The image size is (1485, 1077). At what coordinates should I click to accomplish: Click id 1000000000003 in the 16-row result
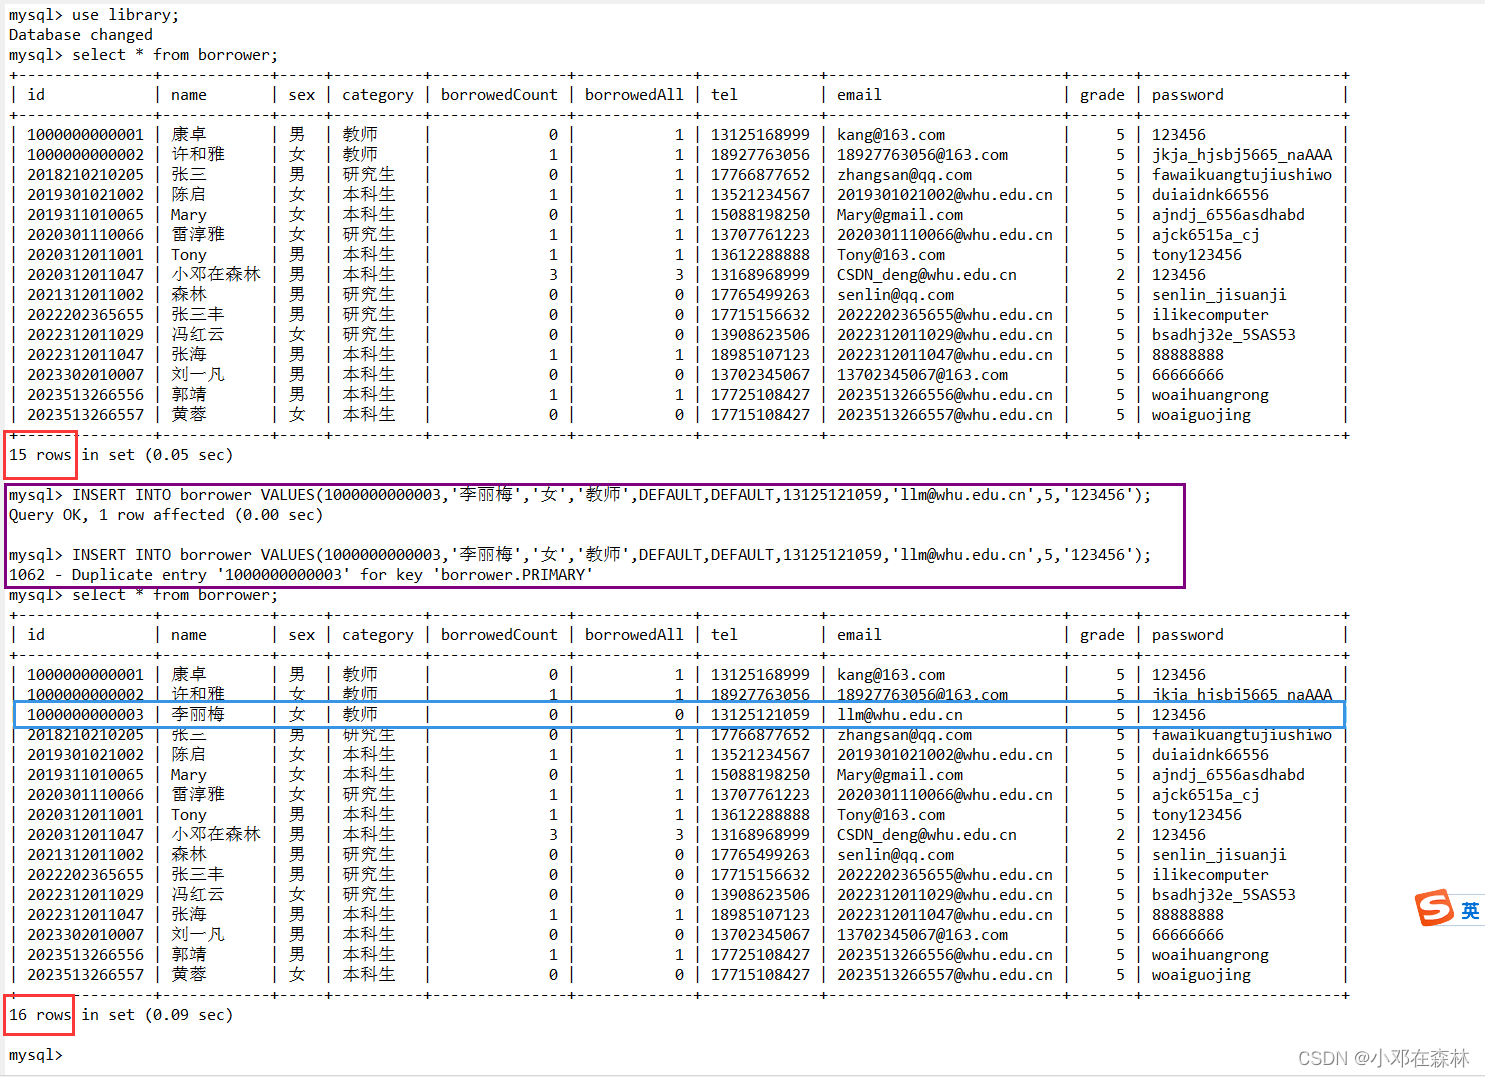(x=85, y=715)
